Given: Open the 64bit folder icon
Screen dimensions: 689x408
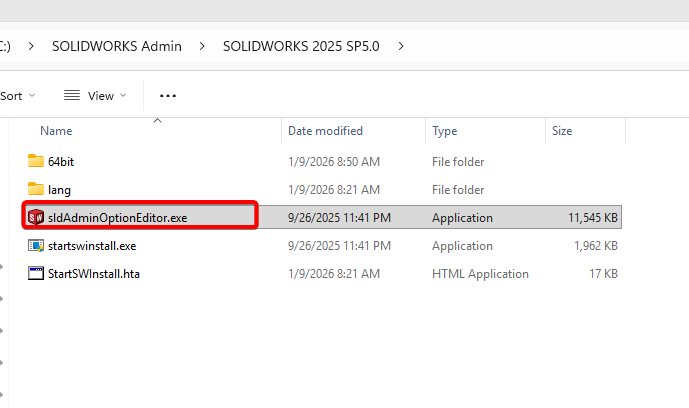Looking at the screenshot, I should point(36,161).
